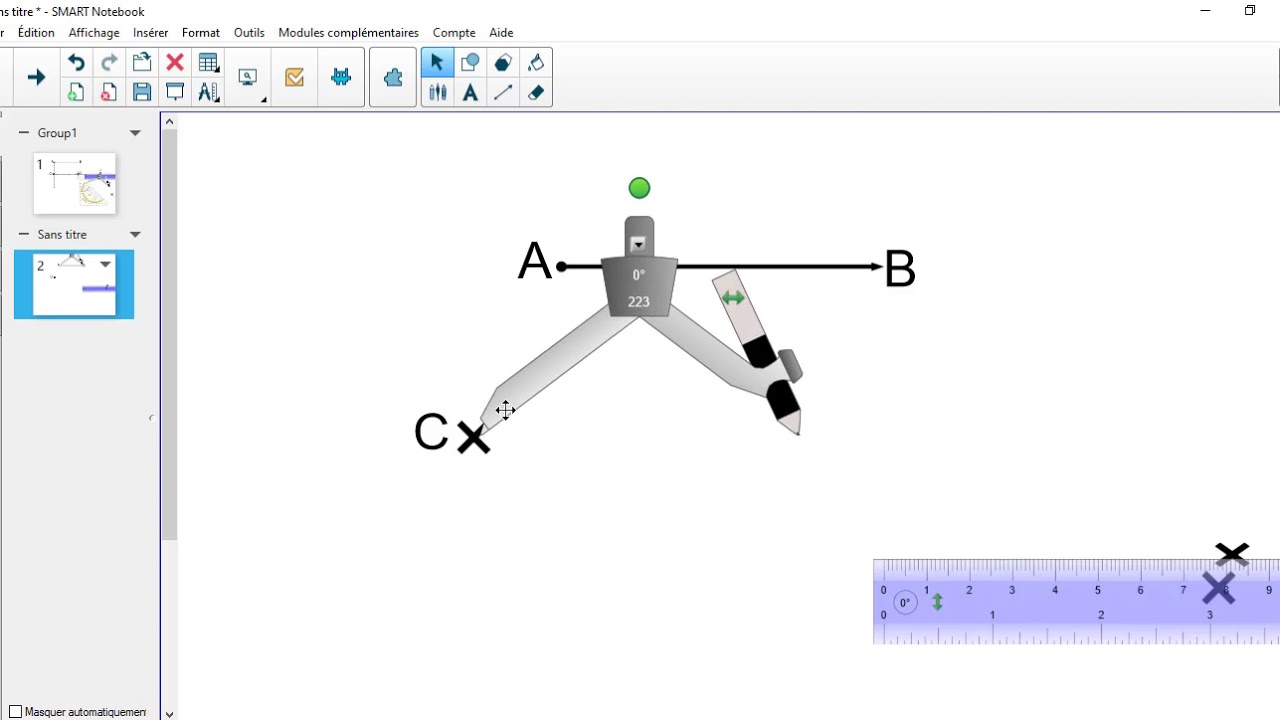The height and width of the screenshot is (720, 1280).
Task: Open the blue monster activity icon
Action: (x=341, y=77)
